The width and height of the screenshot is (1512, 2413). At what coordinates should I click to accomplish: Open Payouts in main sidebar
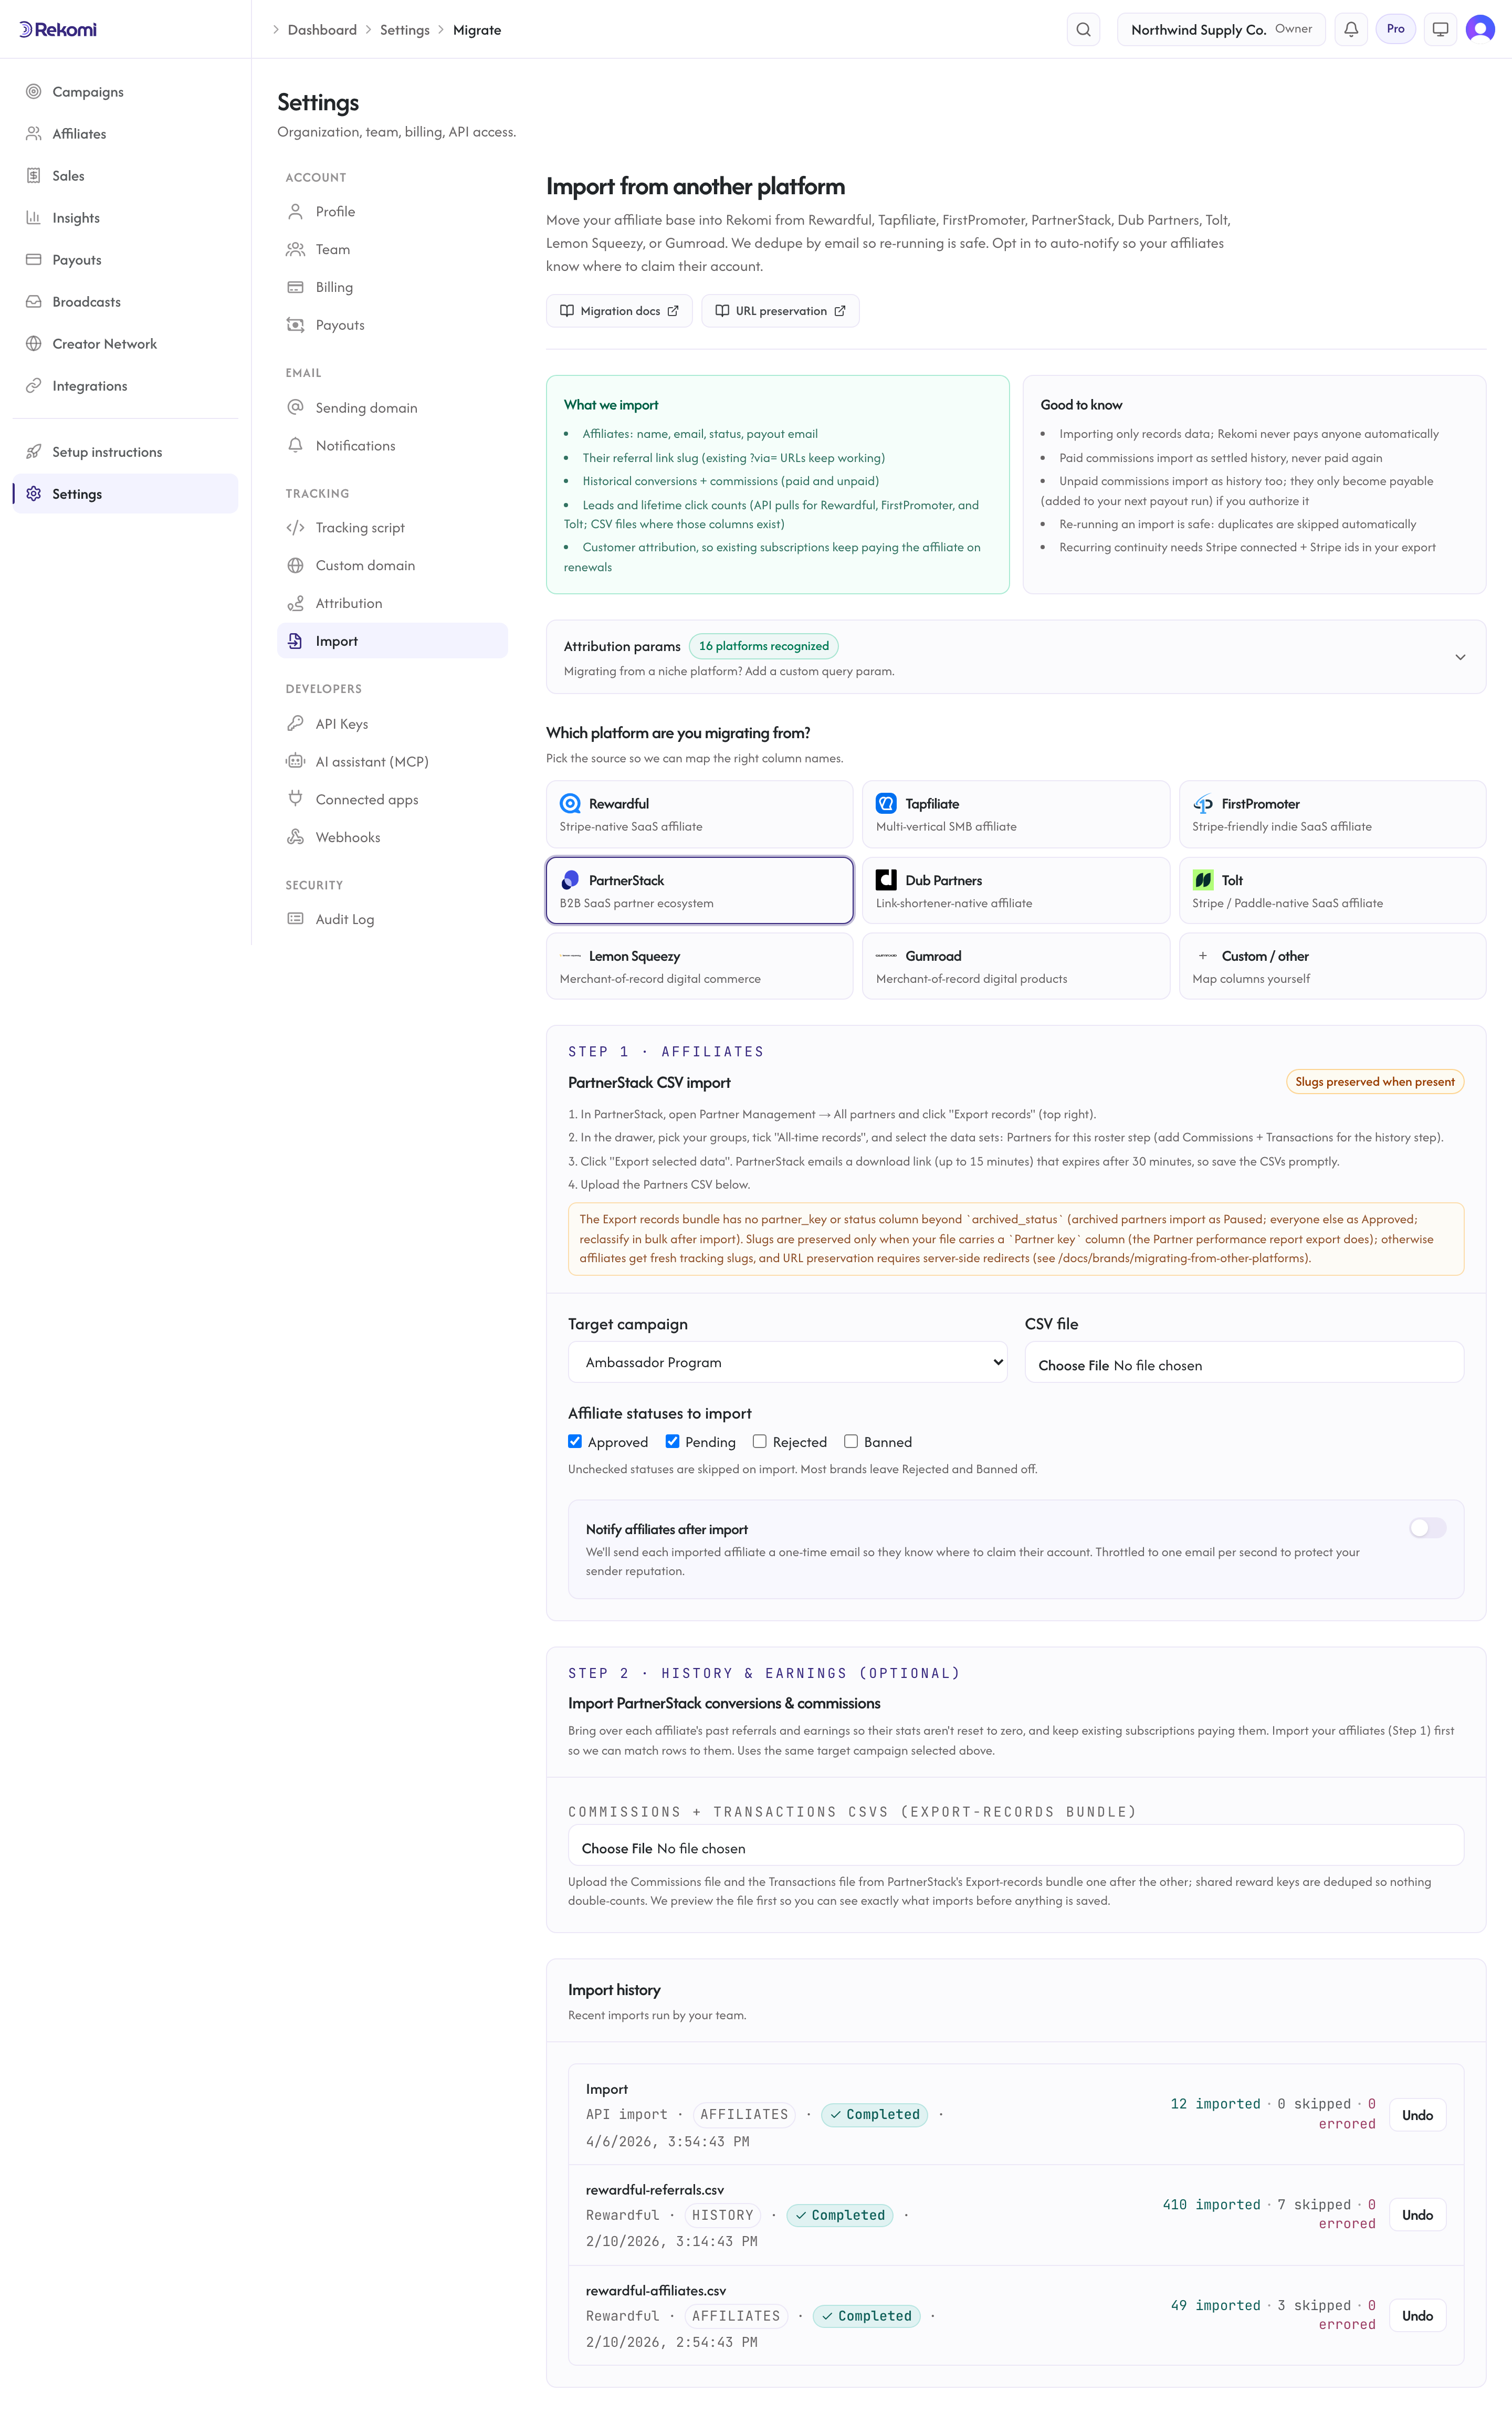click(125, 260)
